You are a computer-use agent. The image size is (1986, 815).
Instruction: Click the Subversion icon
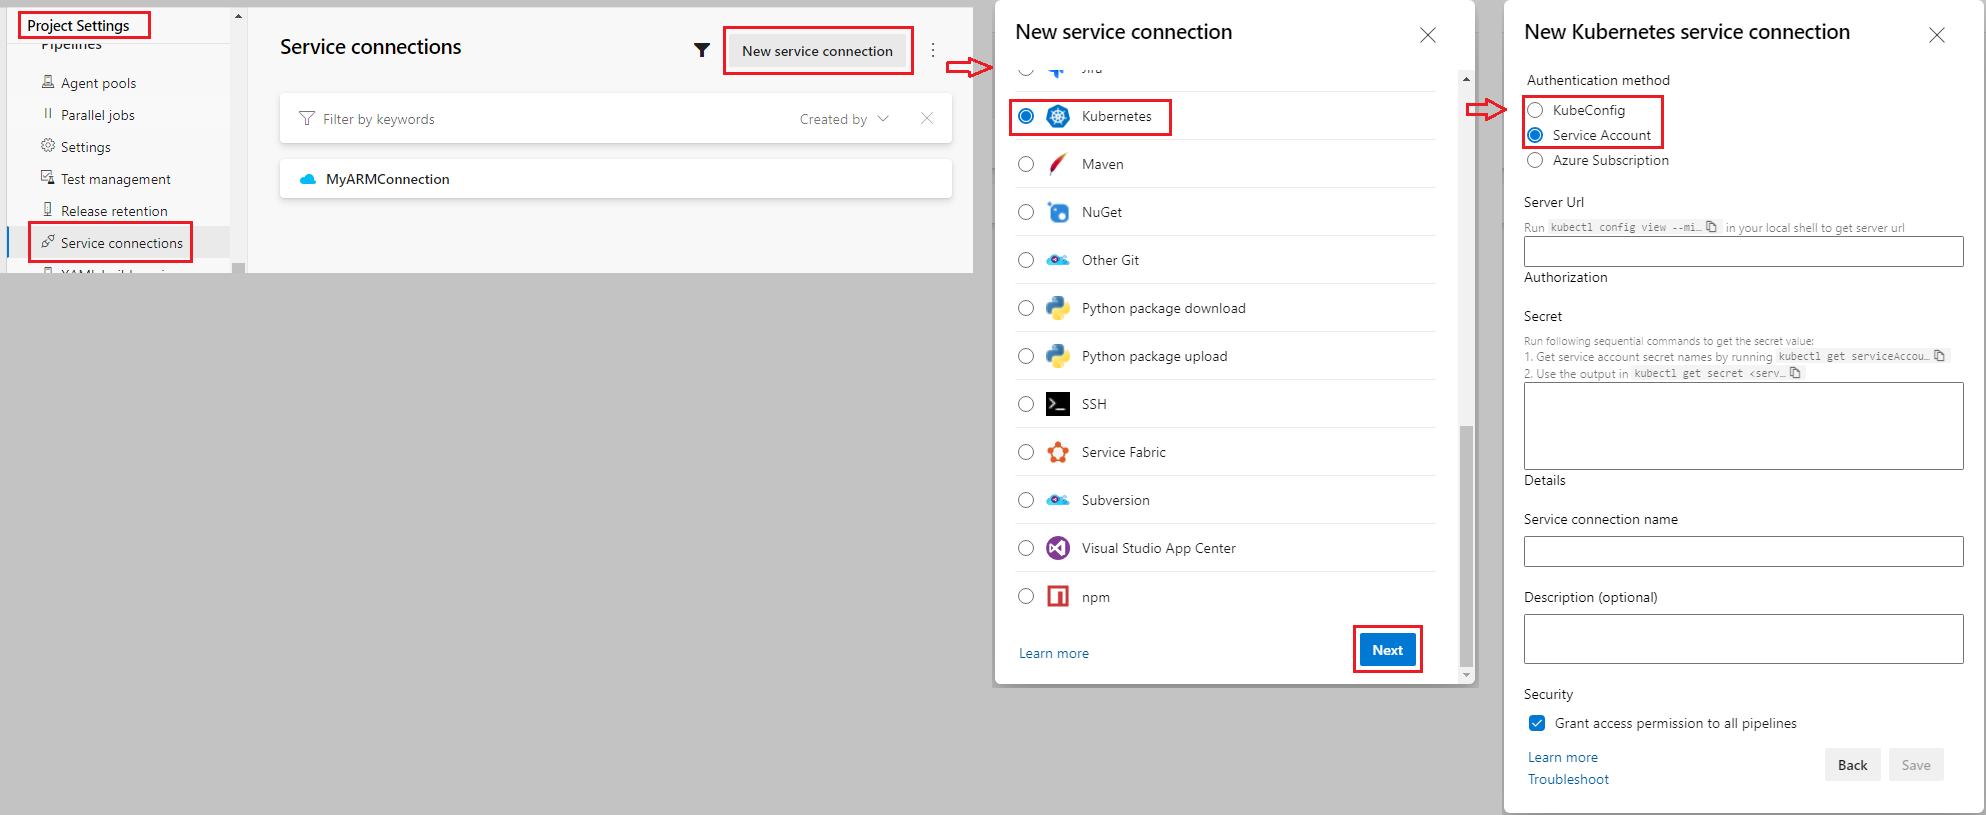(1058, 500)
